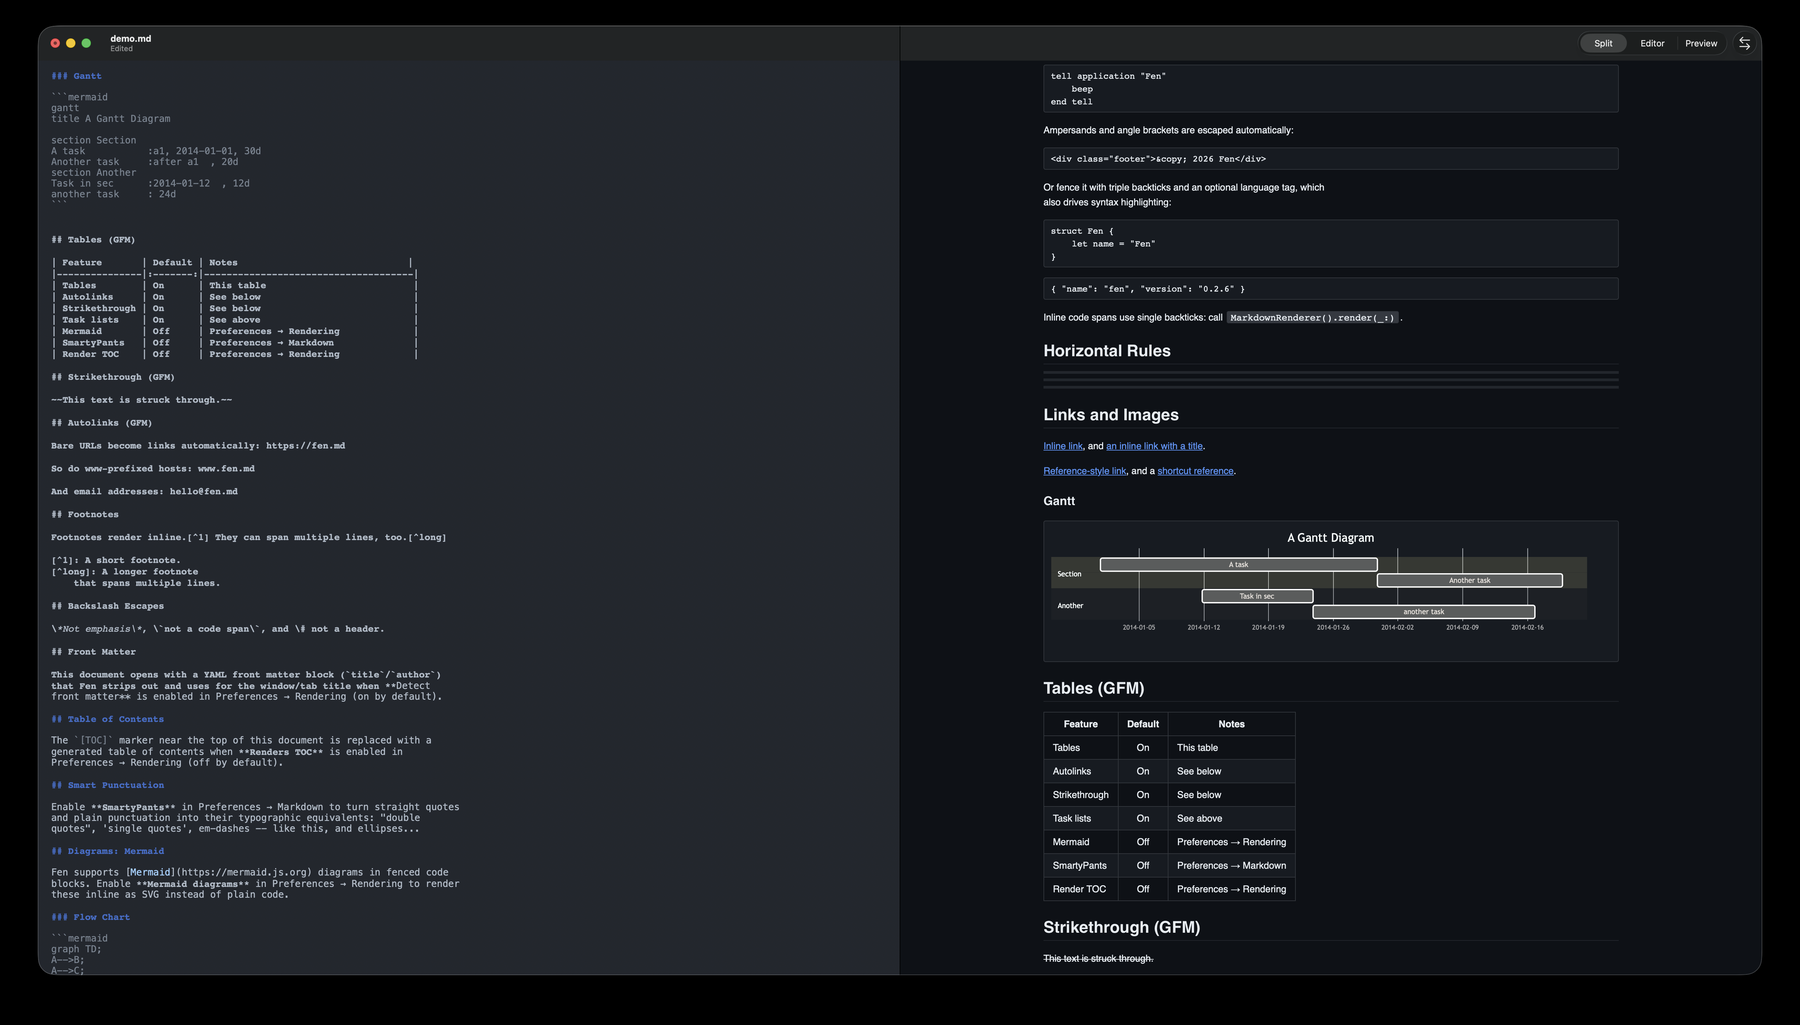Viewport: 1800px width, 1025px height.
Task: Click the div footer code block
Action: [1330, 159]
